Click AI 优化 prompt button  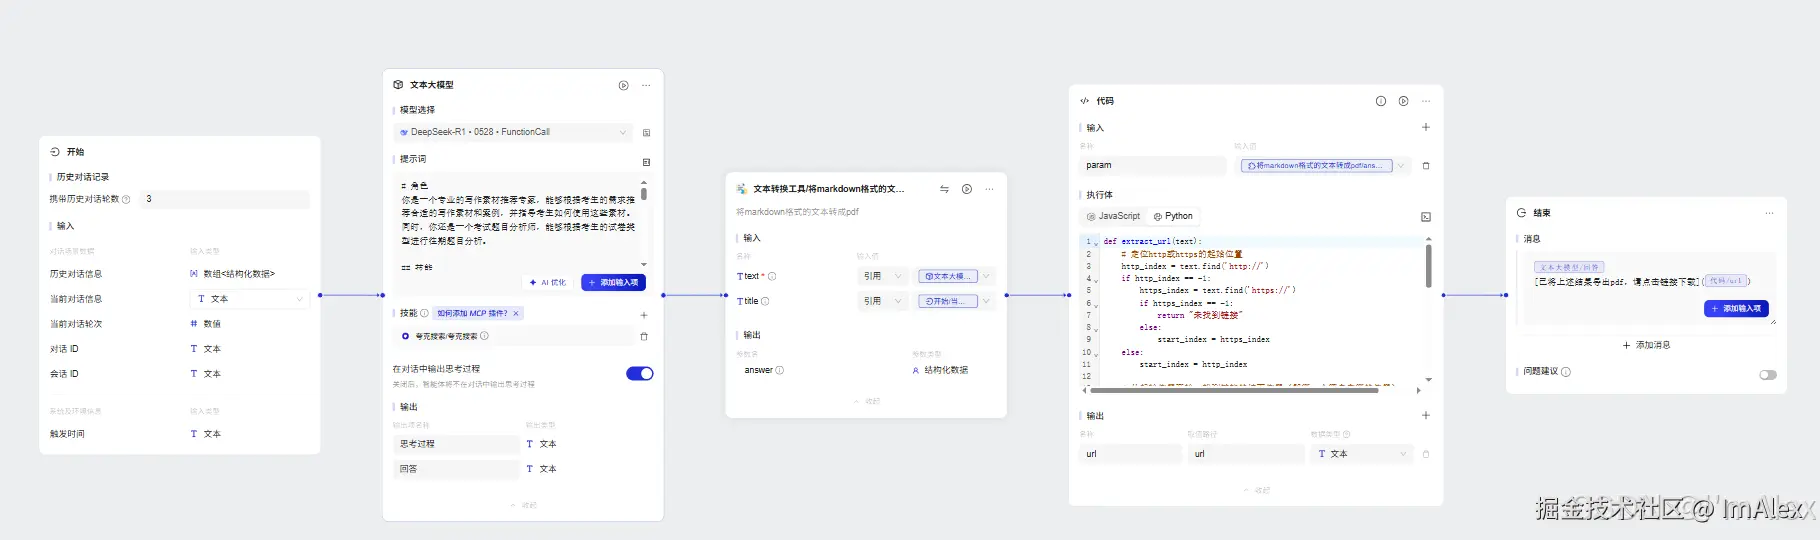point(548,283)
